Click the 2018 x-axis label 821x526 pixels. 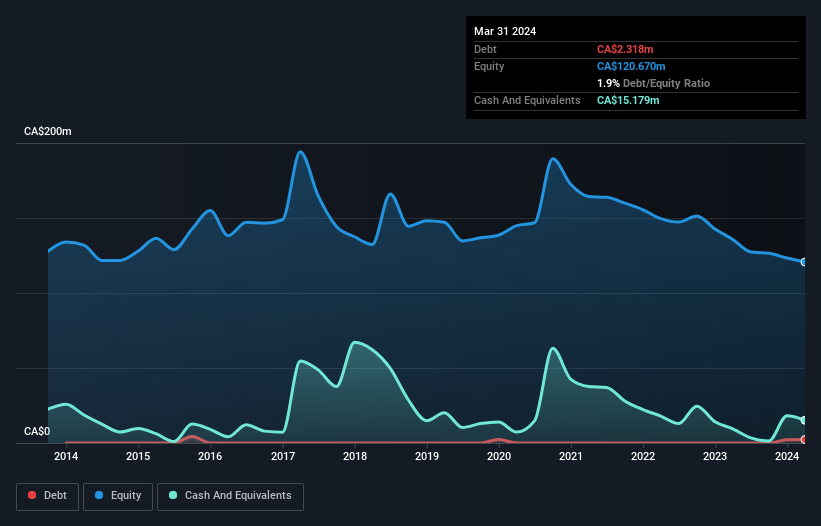pyautogui.click(x=355, y=456)
